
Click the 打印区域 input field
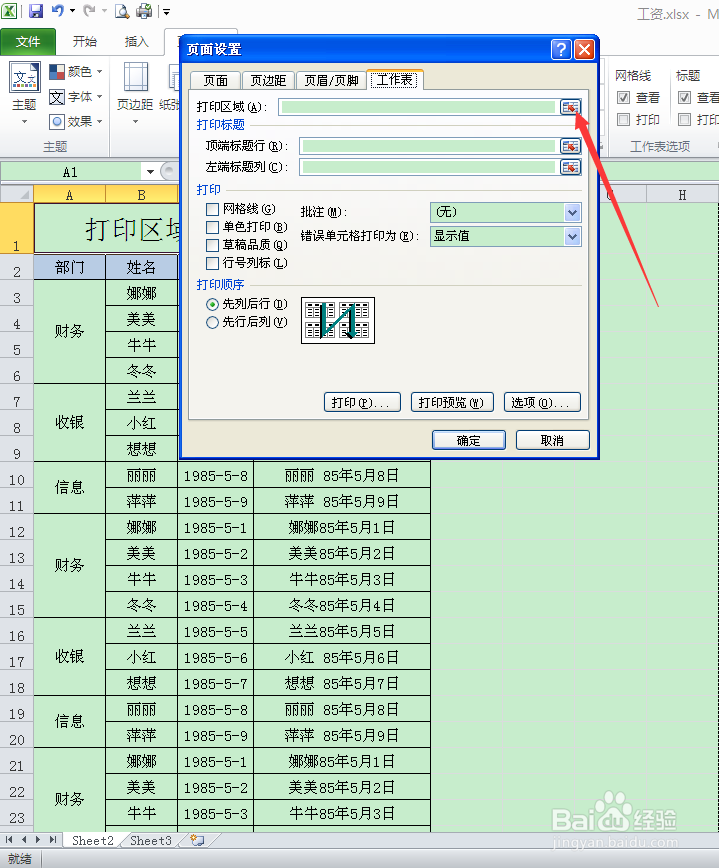(418, 107)
